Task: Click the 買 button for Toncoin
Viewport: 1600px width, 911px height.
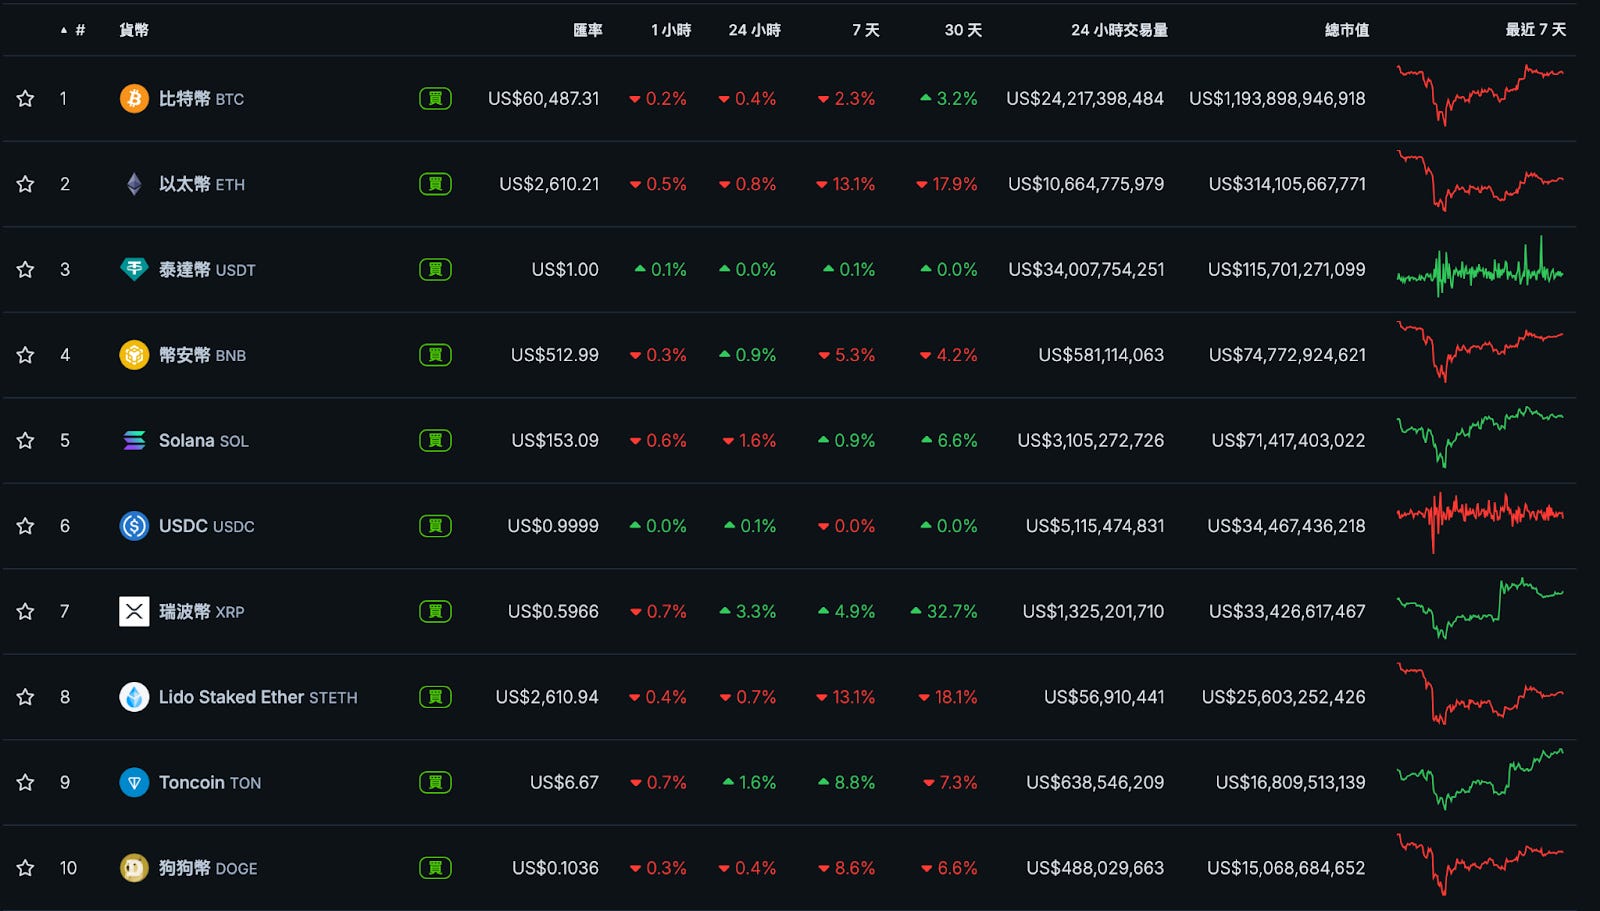Action: click(x=435, y=782)
